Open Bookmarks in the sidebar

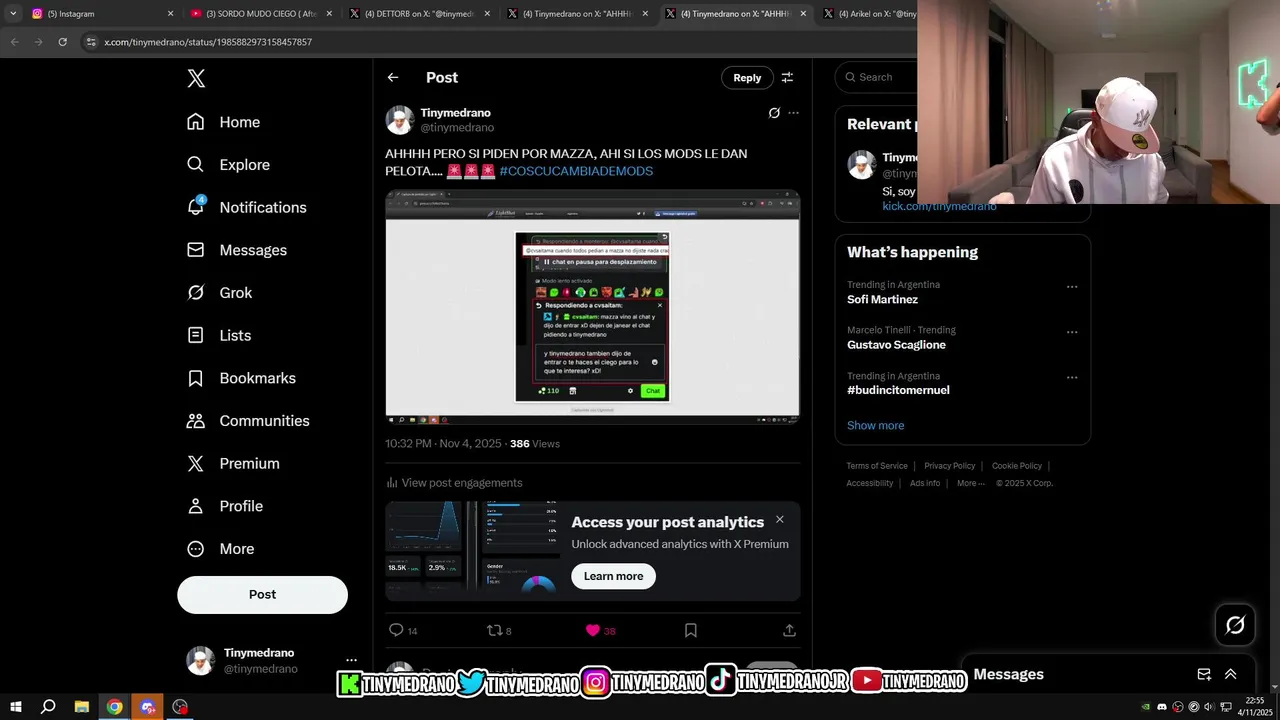click(x=241, y=378)
